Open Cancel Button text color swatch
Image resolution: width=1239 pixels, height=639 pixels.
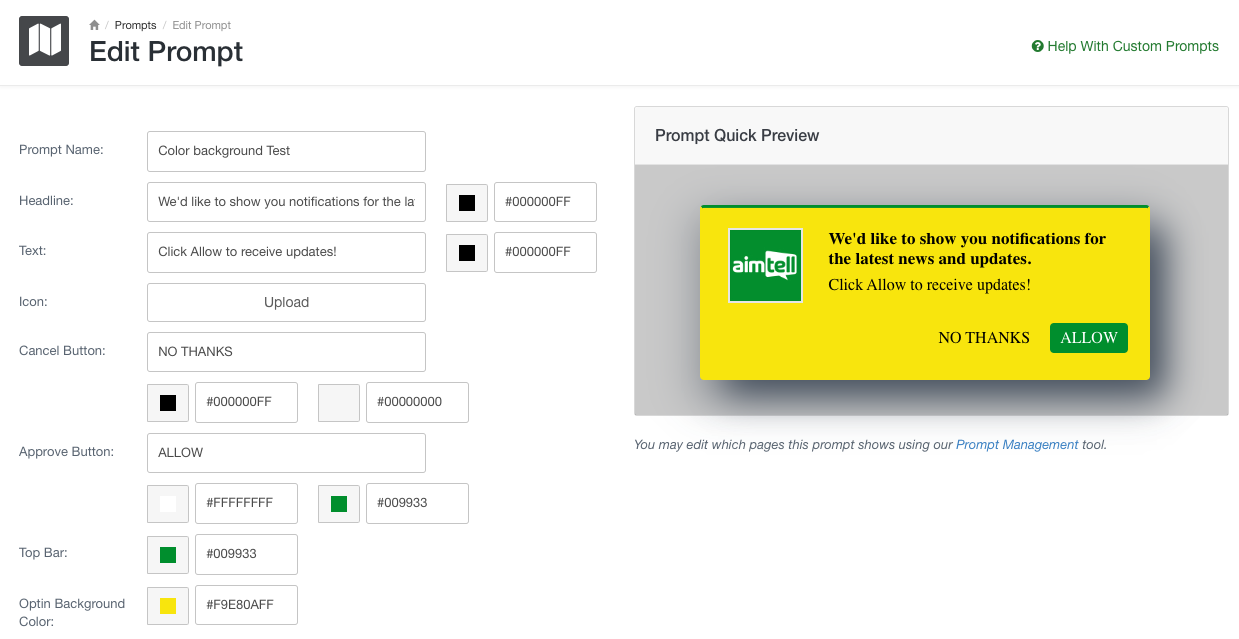pos(168,403)
